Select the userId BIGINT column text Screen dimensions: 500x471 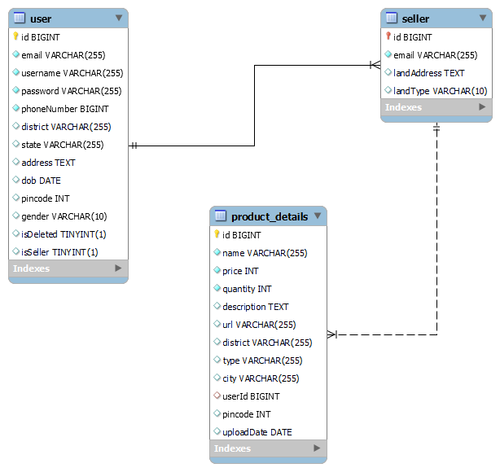251,396
